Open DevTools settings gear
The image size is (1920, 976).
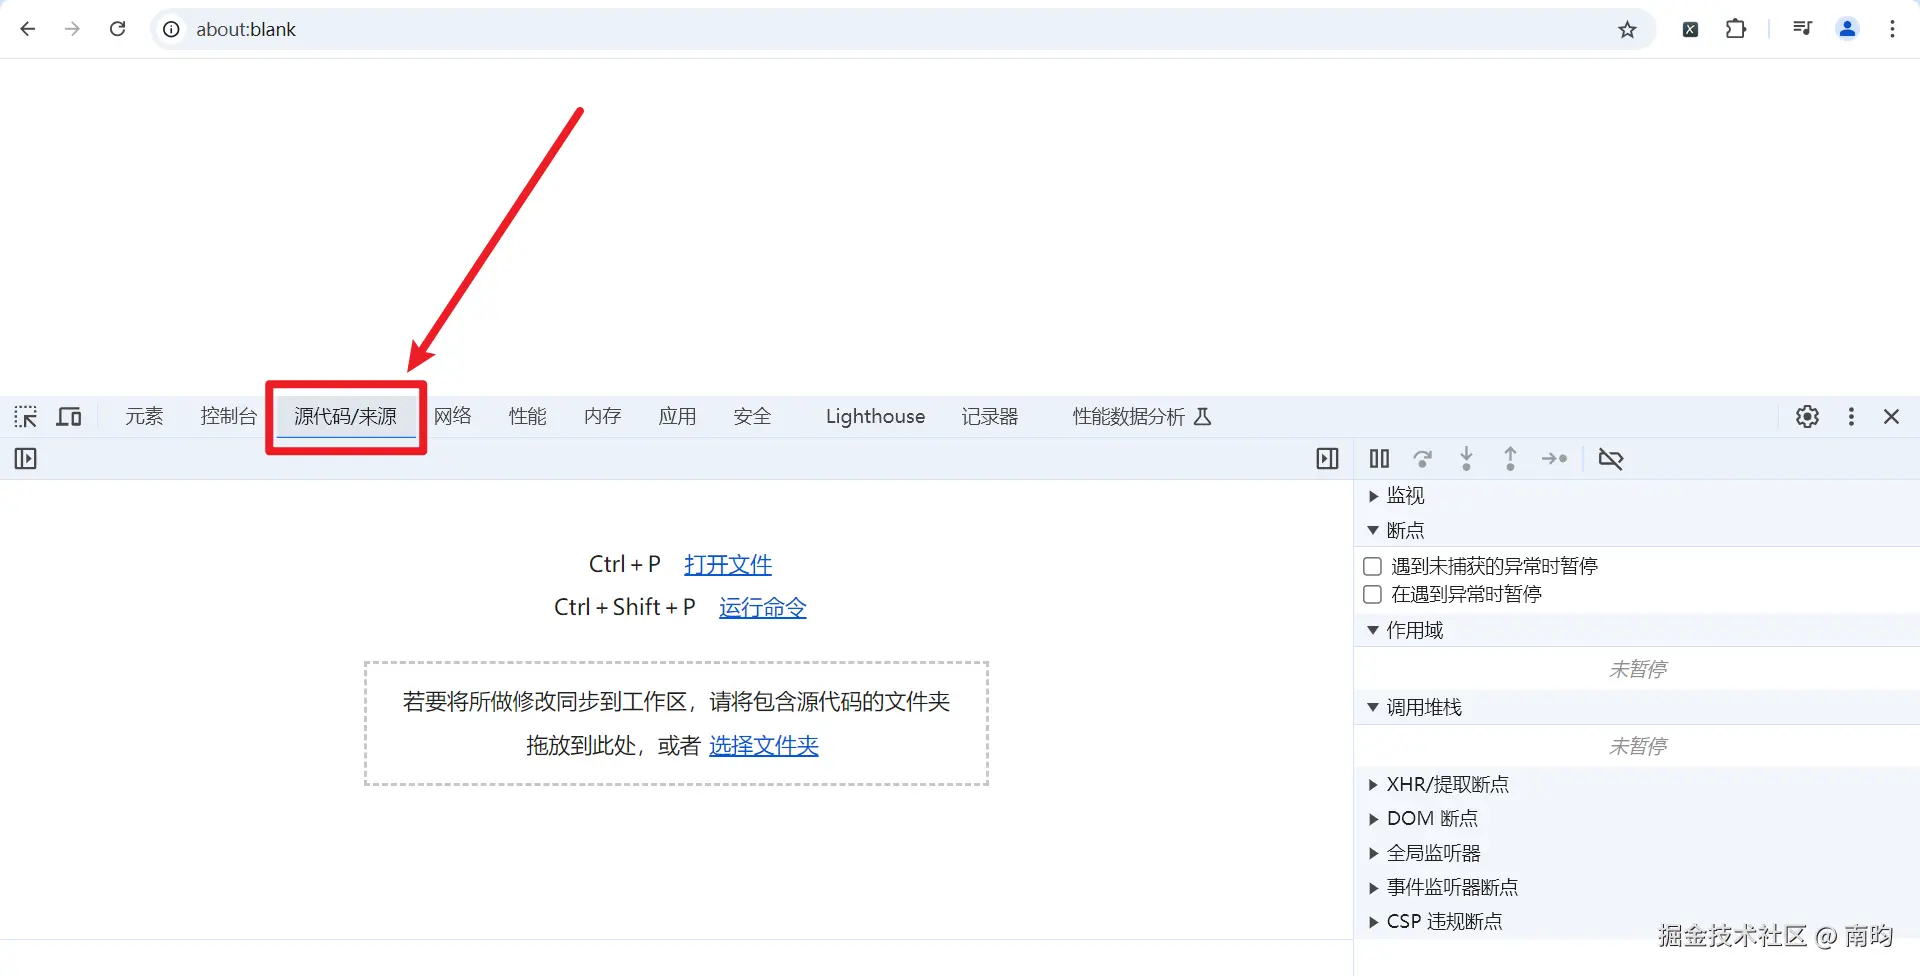click(x=1807, y=416)
